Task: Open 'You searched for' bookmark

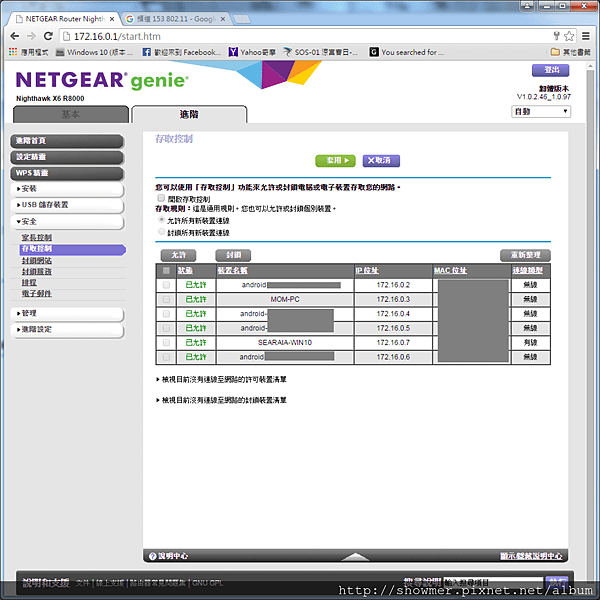Action: [407, 52]
